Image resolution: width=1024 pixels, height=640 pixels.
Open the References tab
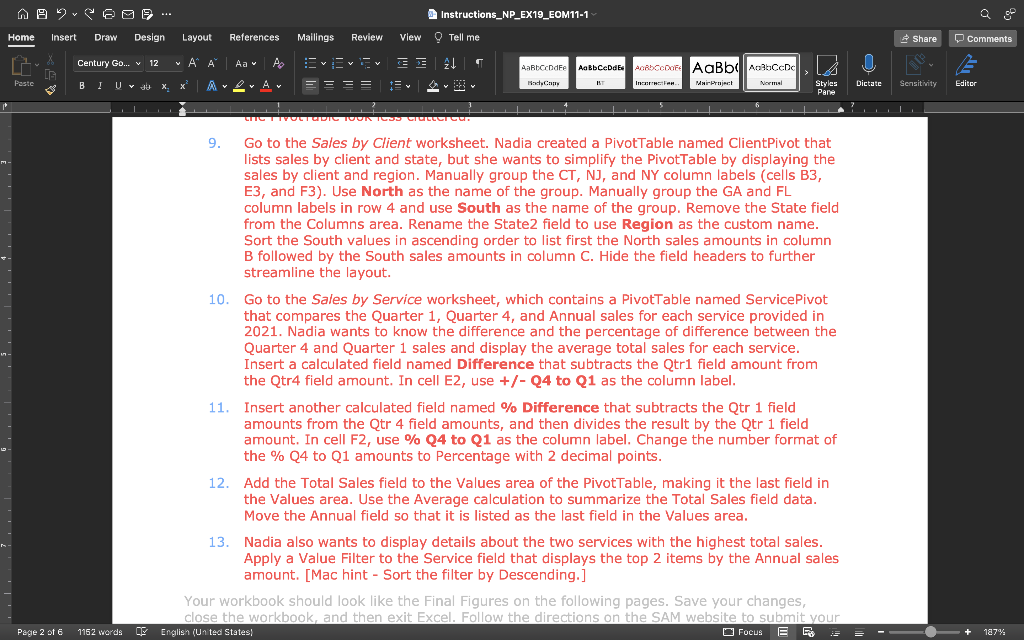point(254,37)
